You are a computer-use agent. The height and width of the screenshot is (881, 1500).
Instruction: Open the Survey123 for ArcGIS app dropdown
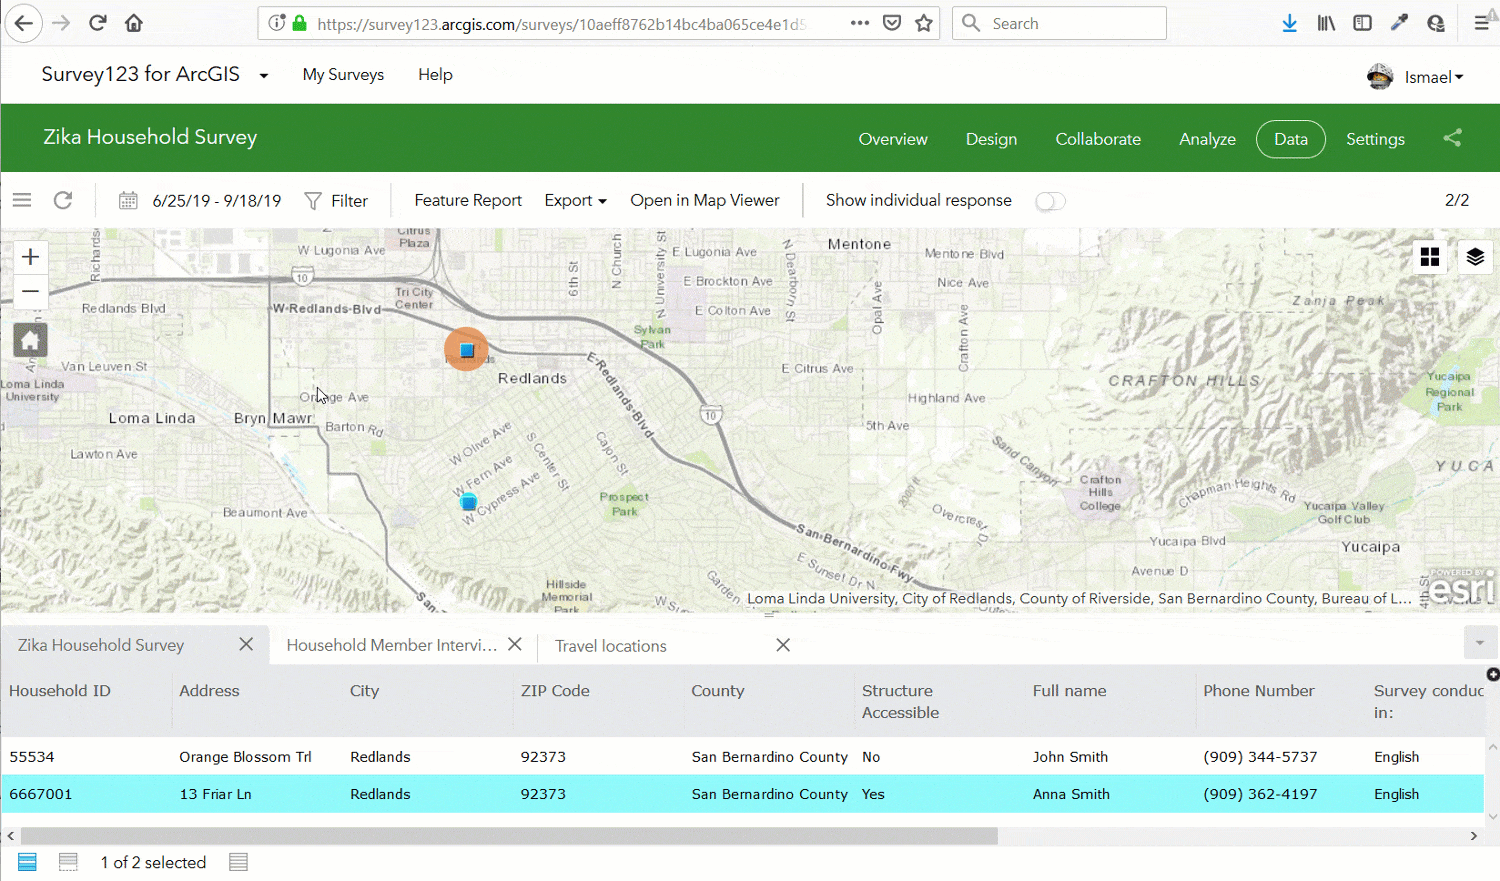(263, 75)
